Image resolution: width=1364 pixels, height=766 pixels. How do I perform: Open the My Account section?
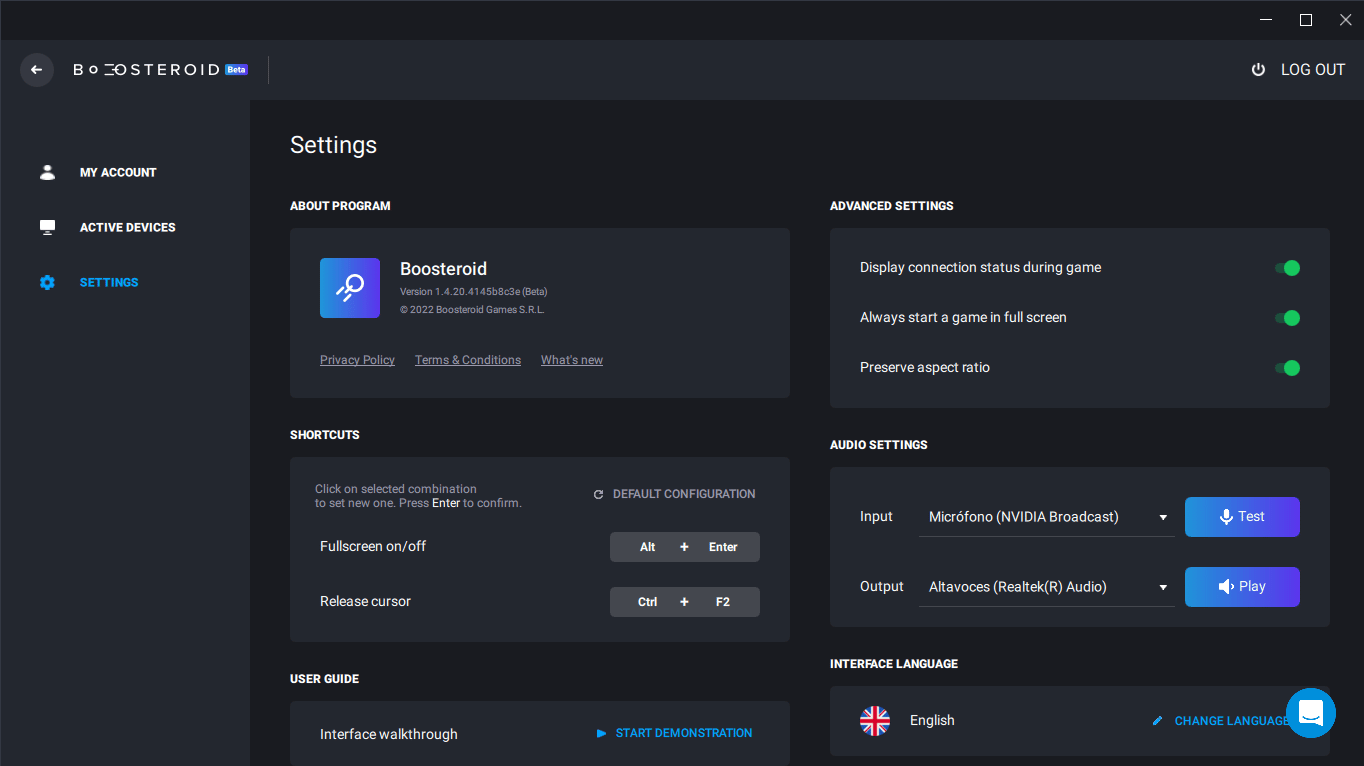click(118, 172)
